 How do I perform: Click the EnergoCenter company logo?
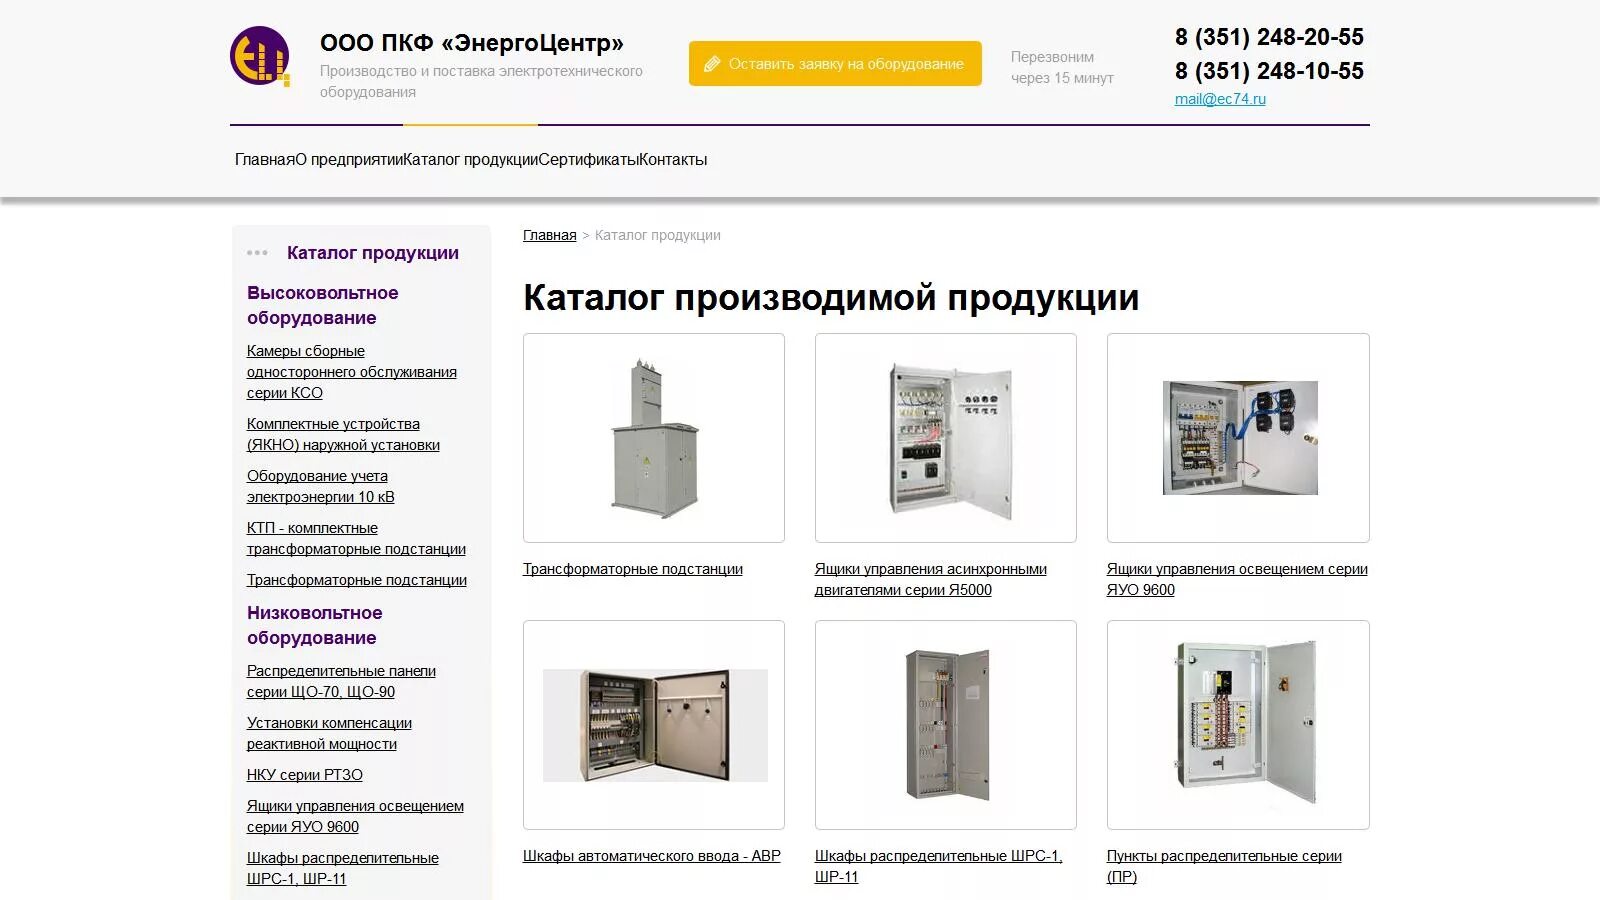point(260,57)
